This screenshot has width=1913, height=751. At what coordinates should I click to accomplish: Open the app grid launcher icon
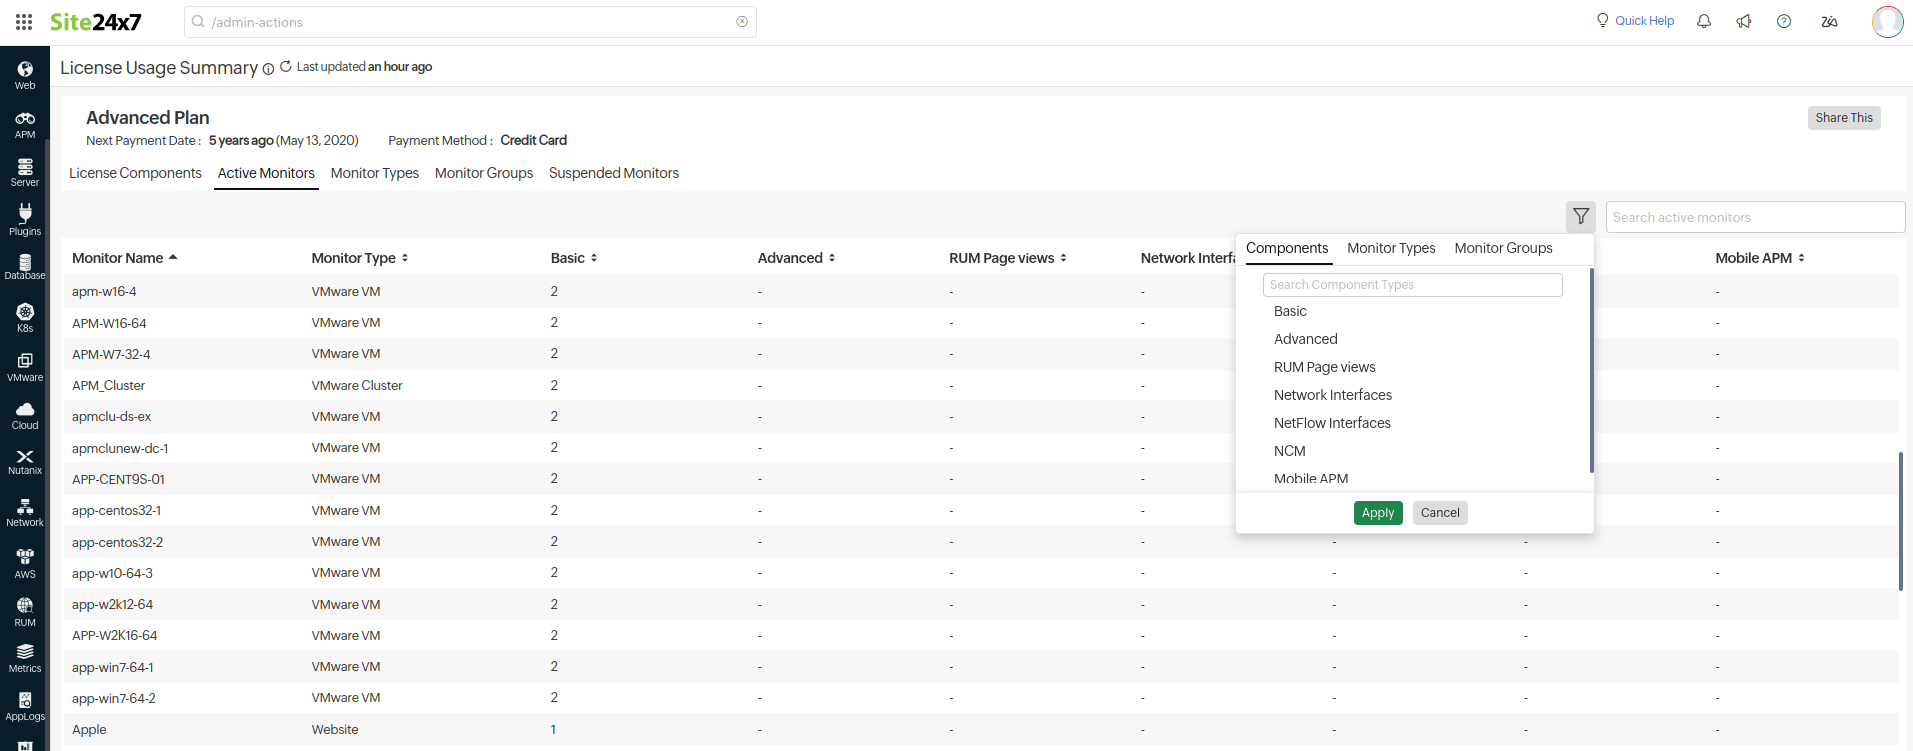click(24, 21)
